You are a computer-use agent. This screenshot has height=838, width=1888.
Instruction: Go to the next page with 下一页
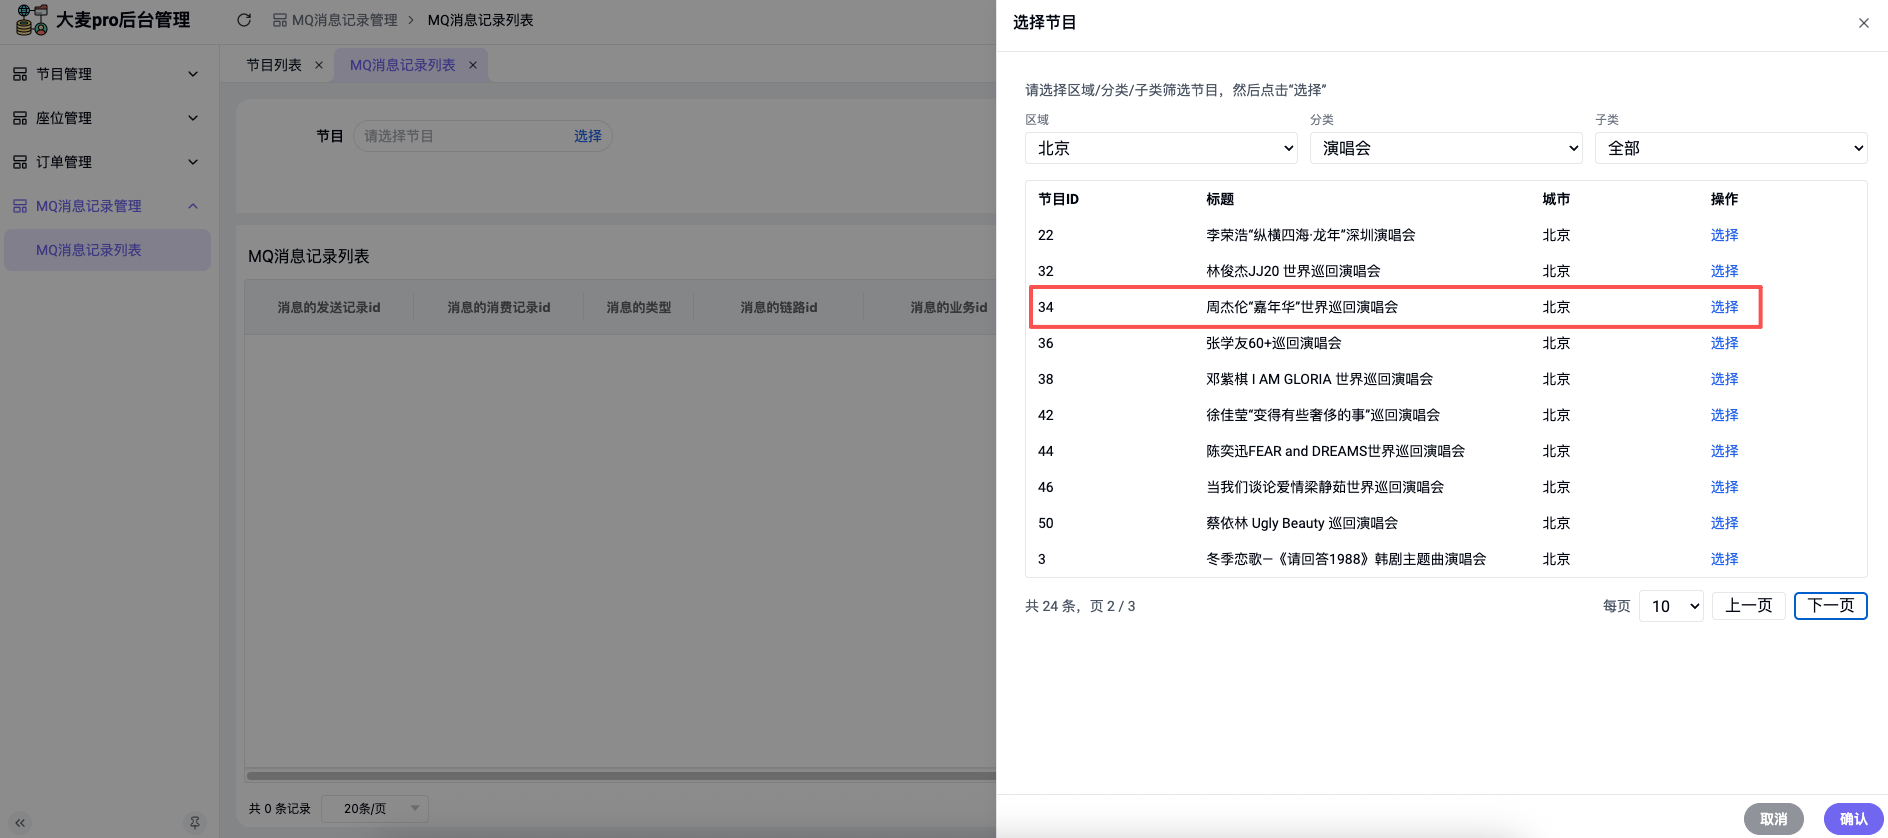(1830, 606)
